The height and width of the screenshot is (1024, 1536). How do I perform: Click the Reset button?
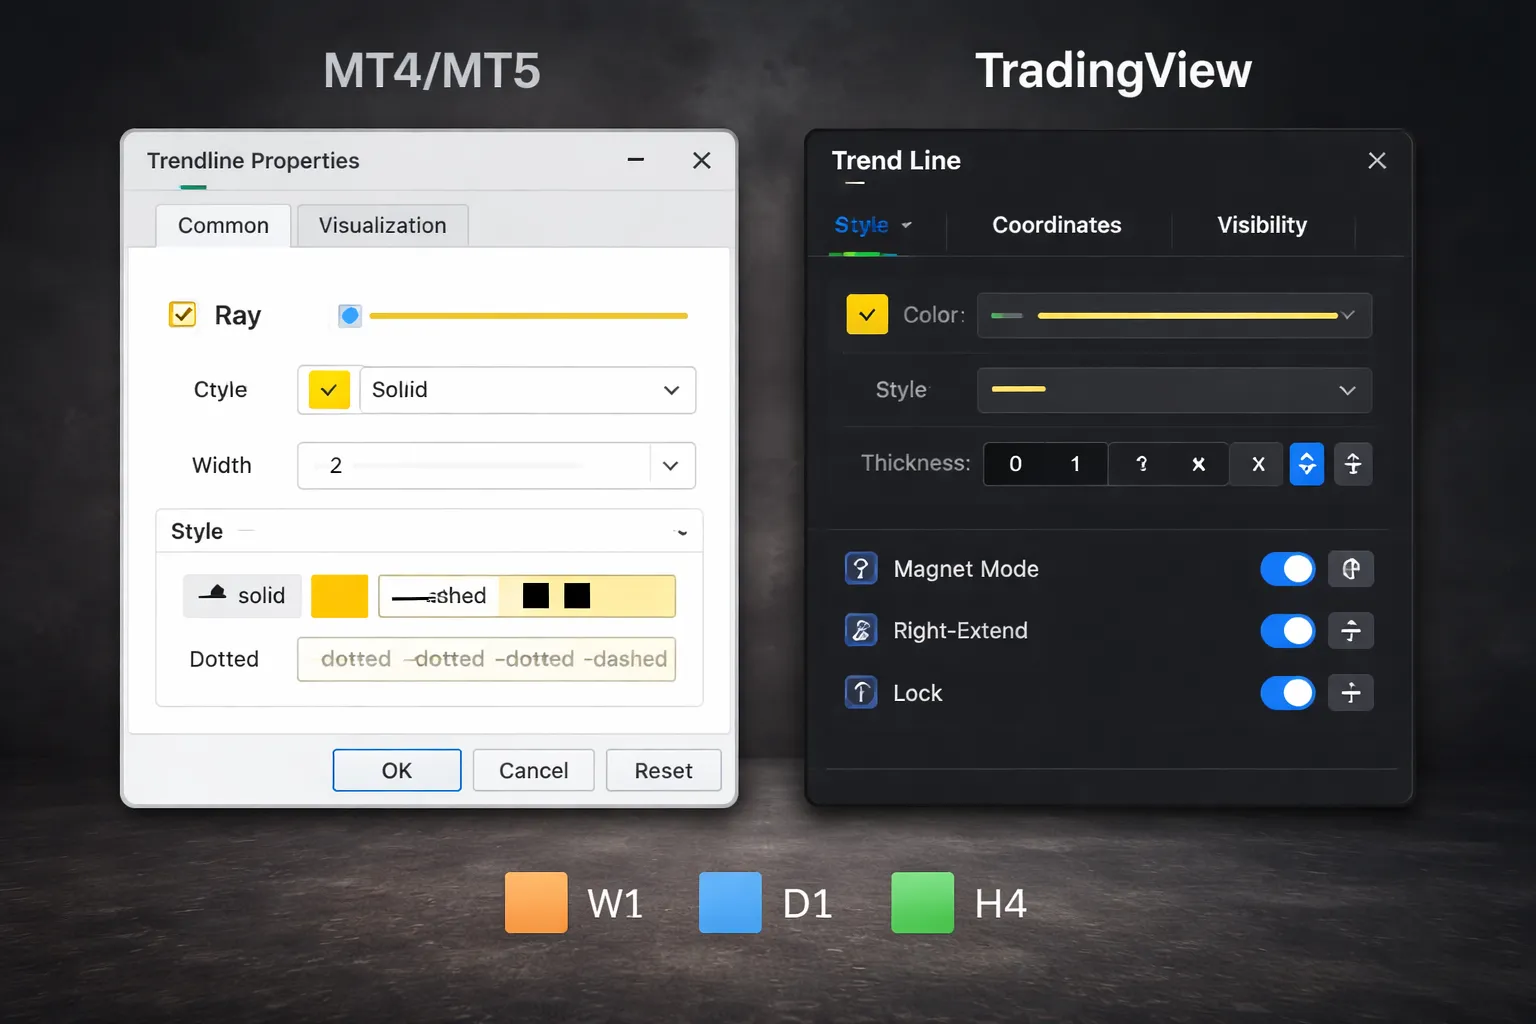663,770
